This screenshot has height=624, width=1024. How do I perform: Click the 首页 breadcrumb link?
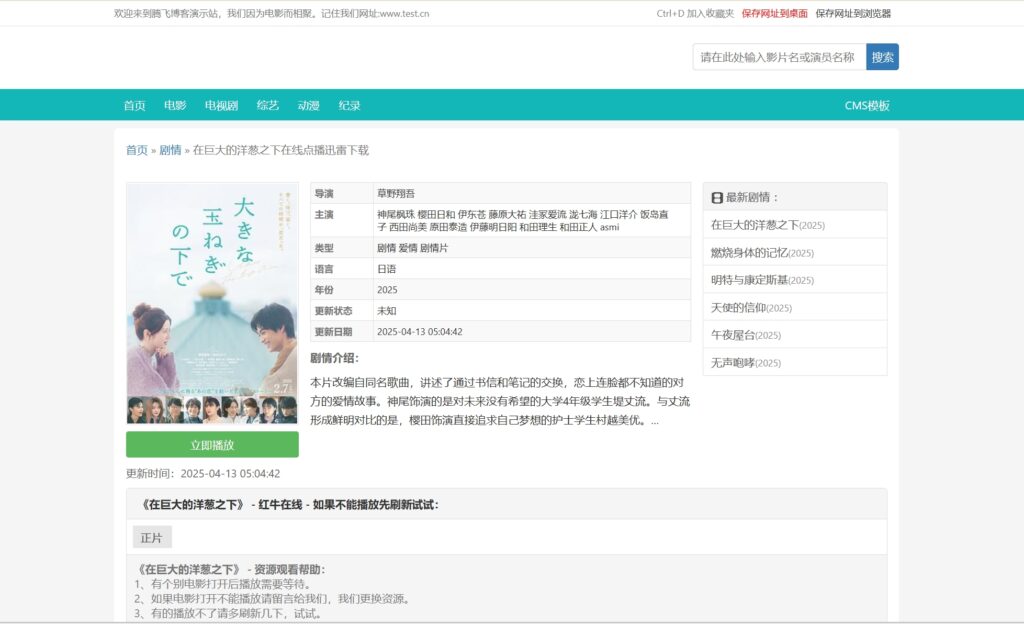click(x=134, y=150)
